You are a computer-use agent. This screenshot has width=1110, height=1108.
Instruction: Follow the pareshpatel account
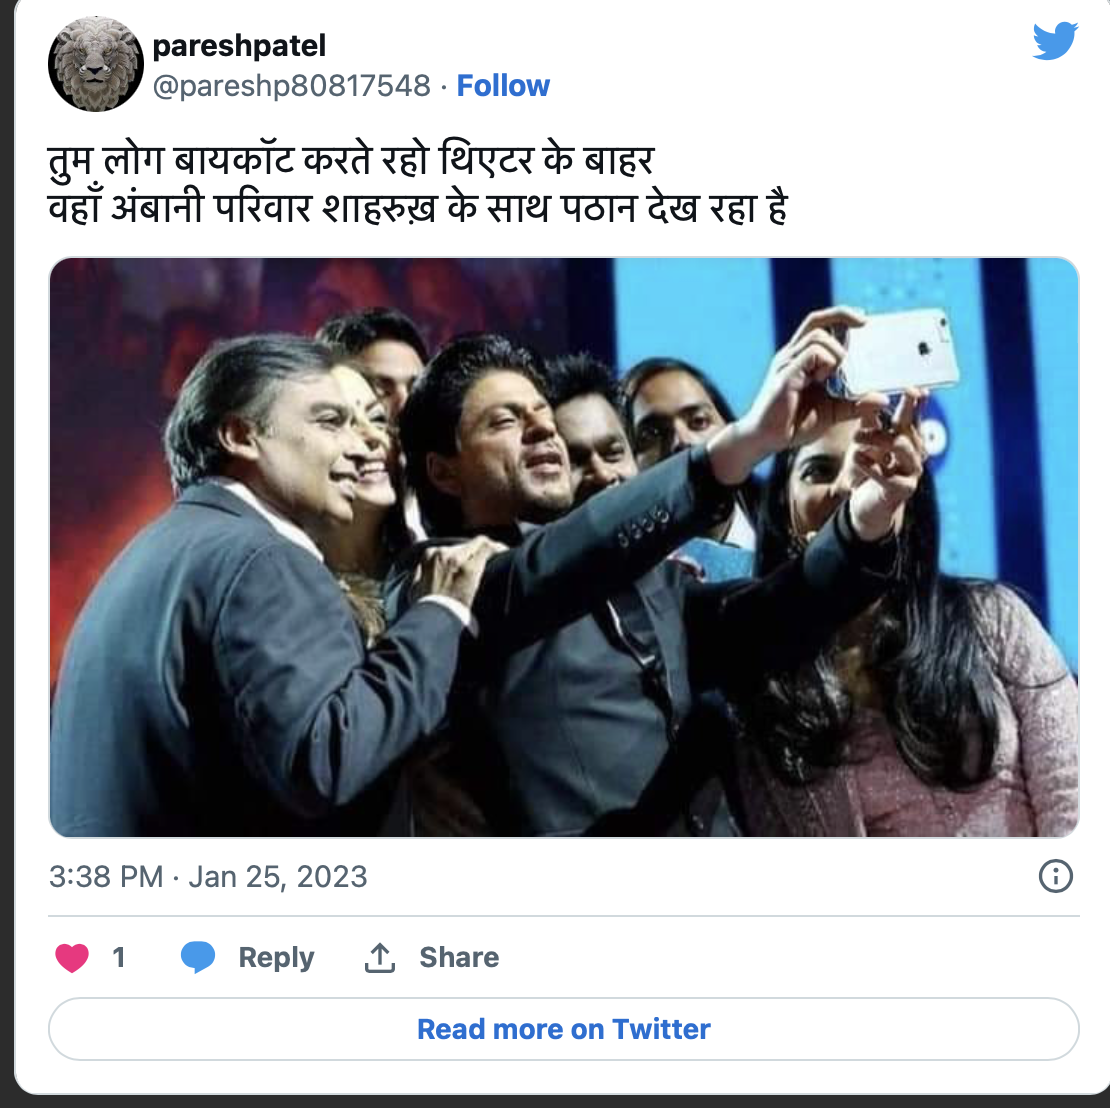(x=503, y=86)
